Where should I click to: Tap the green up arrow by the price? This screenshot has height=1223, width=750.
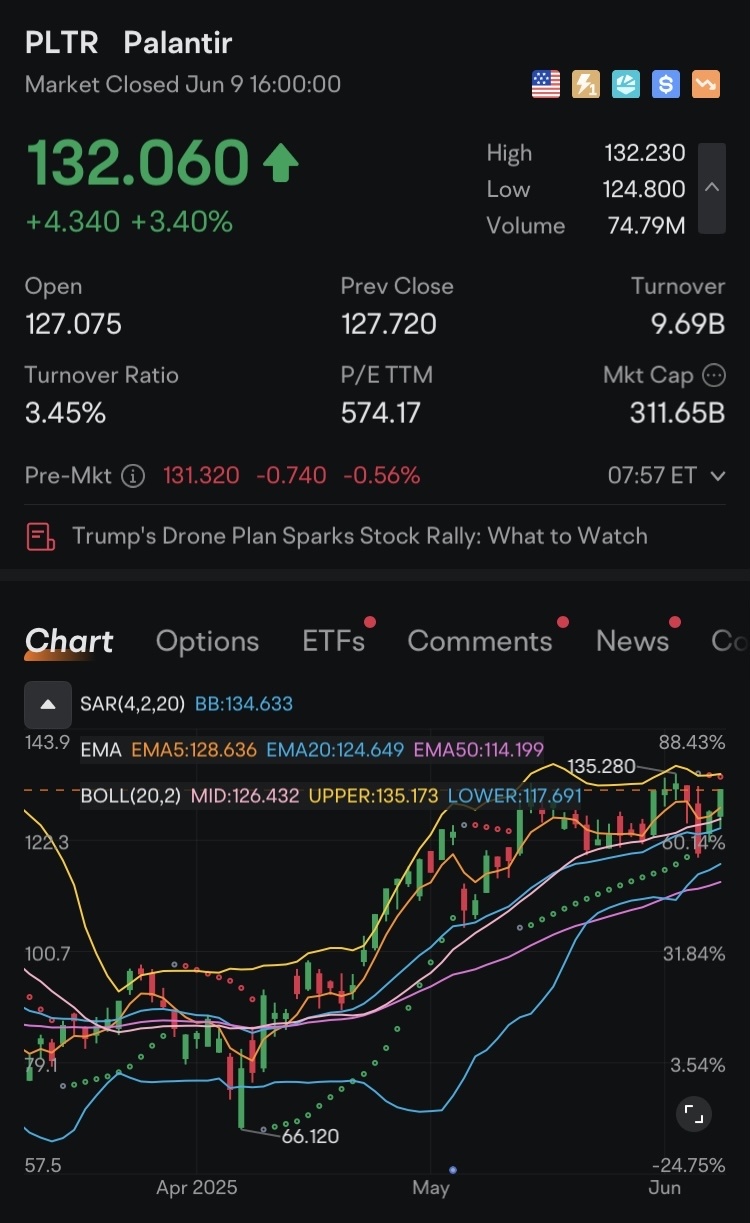[x=281, y=163]
